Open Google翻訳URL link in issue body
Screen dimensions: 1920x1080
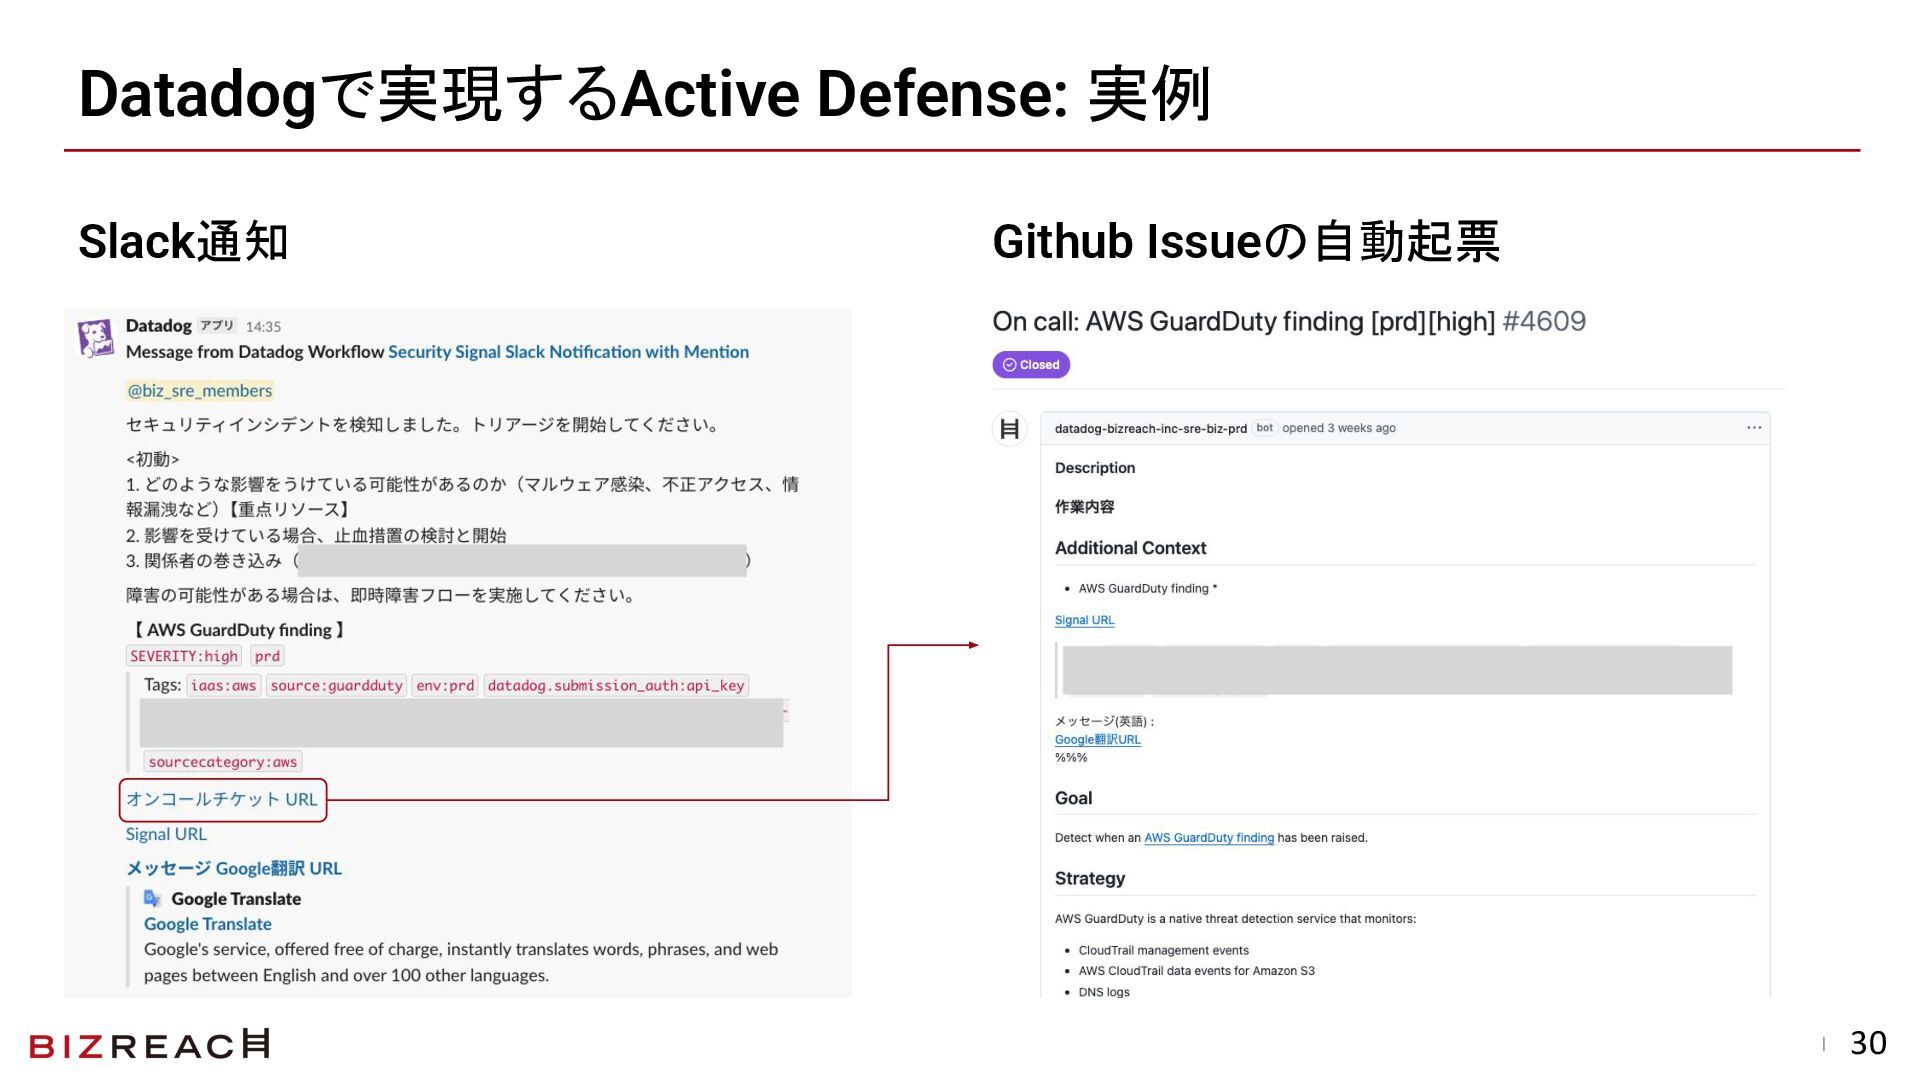1097,740
